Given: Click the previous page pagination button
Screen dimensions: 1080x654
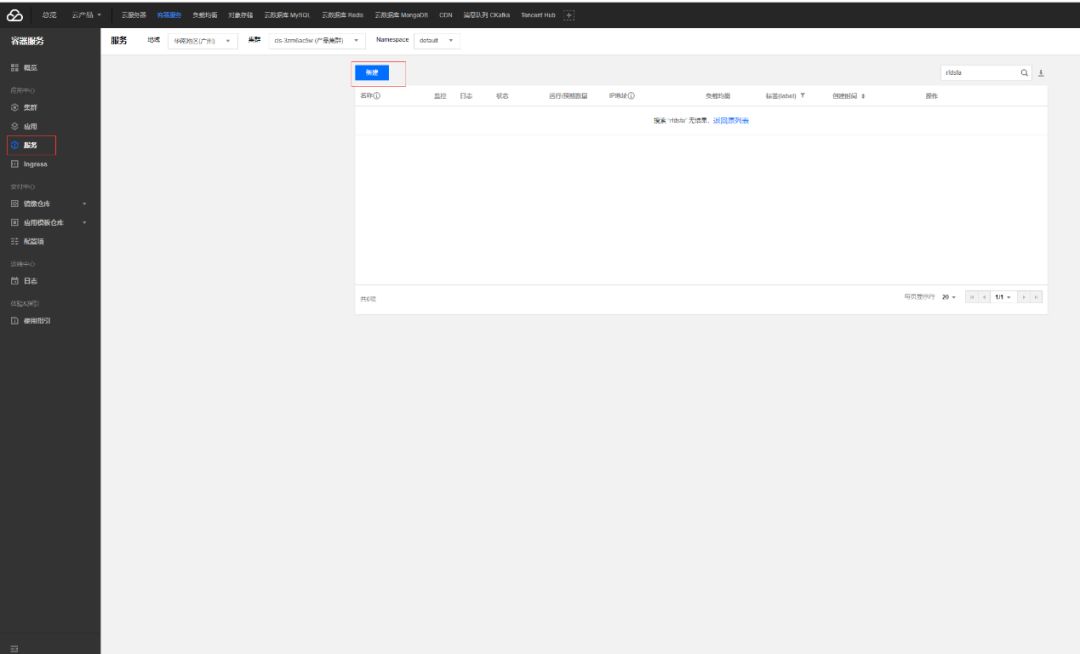Looking at the screenshot, I should (984, 297).
